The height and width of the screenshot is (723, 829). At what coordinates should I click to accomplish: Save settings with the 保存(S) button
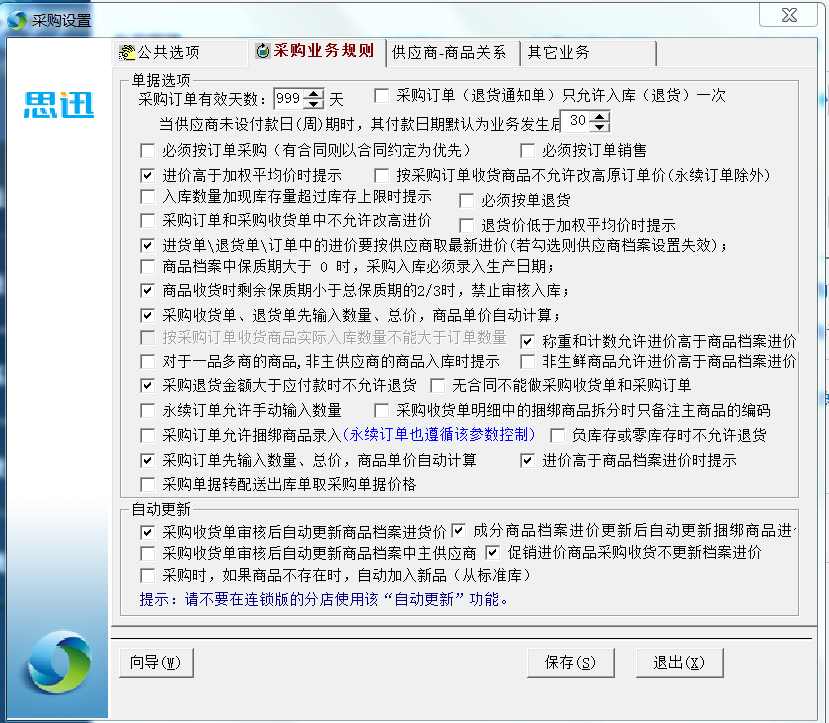point(569,662)
